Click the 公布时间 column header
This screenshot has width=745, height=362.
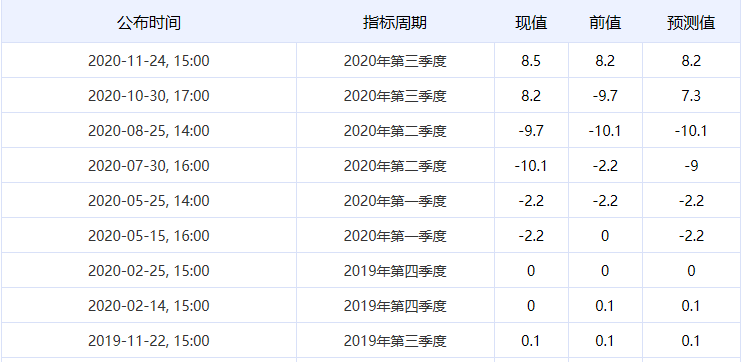(x=149, y=23)
